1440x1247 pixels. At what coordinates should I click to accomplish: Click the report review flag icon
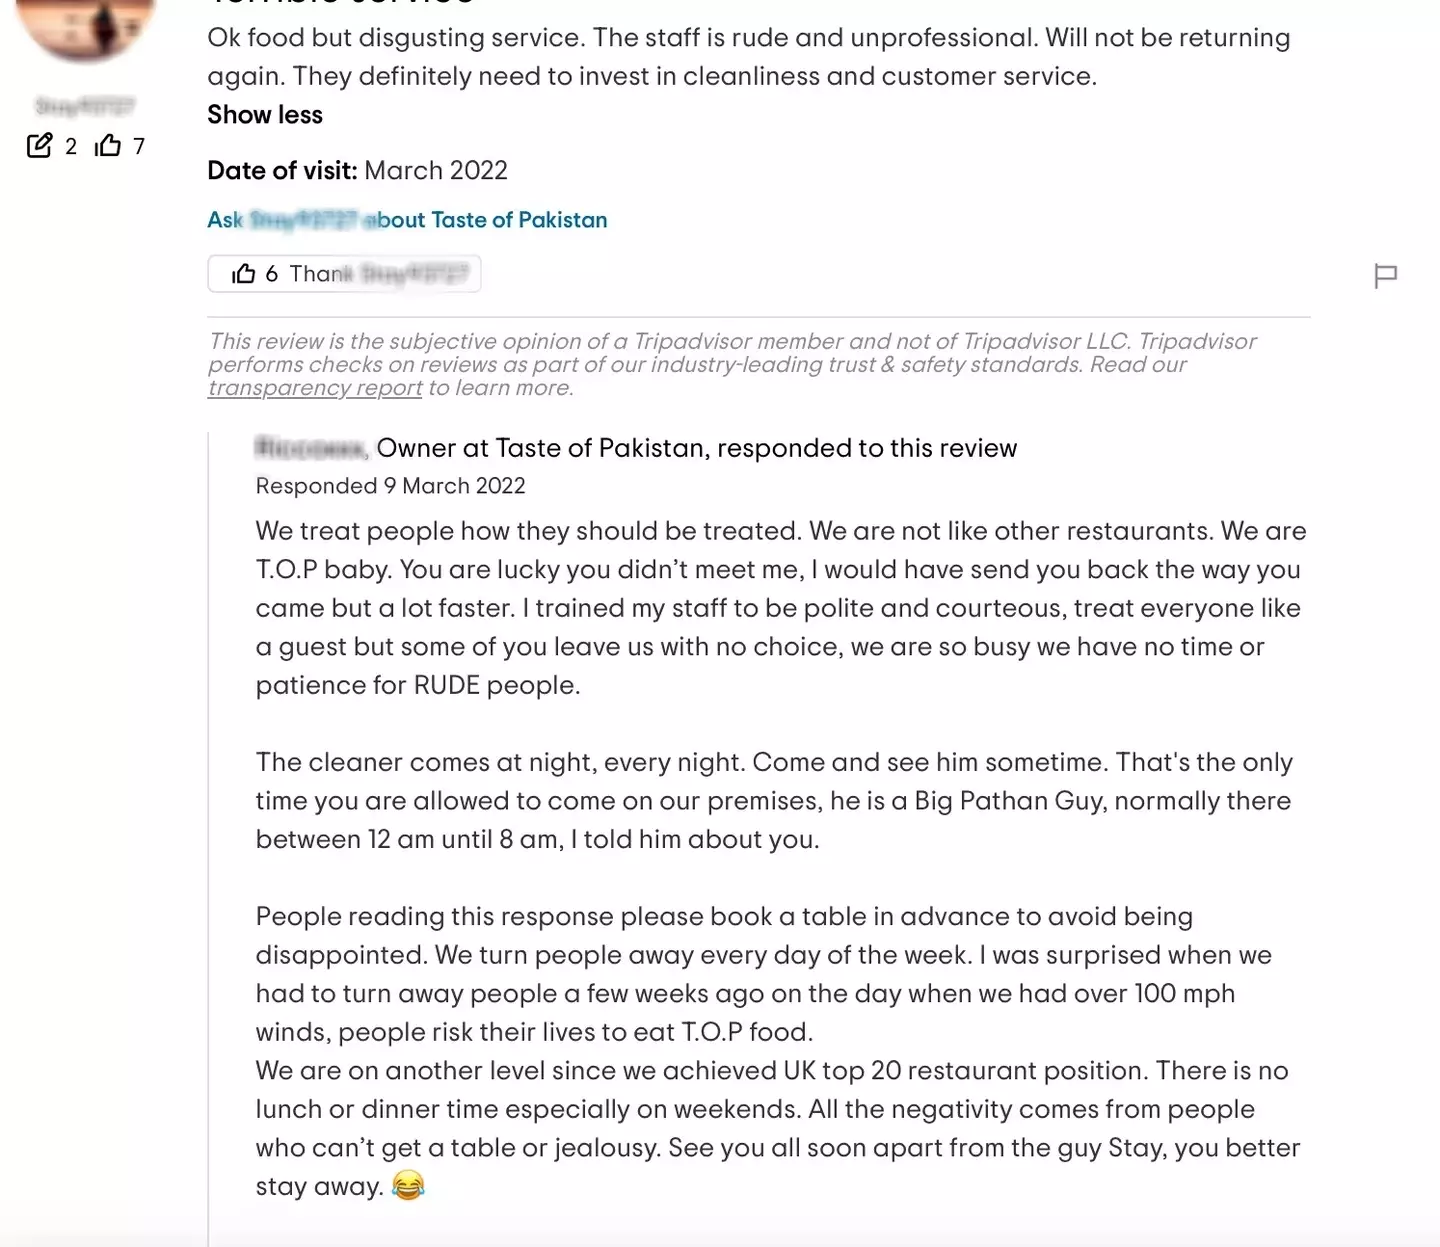point(1385,275)
